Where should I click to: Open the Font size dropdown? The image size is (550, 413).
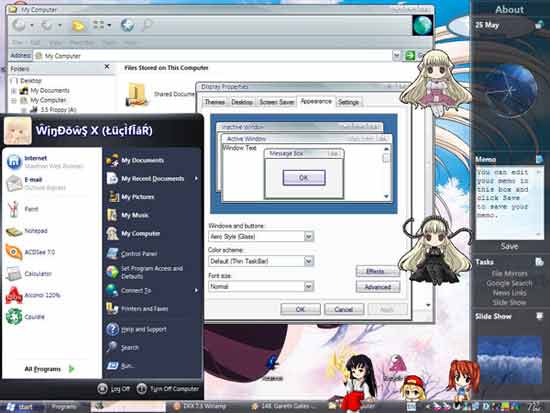click(x=308, y=286)
